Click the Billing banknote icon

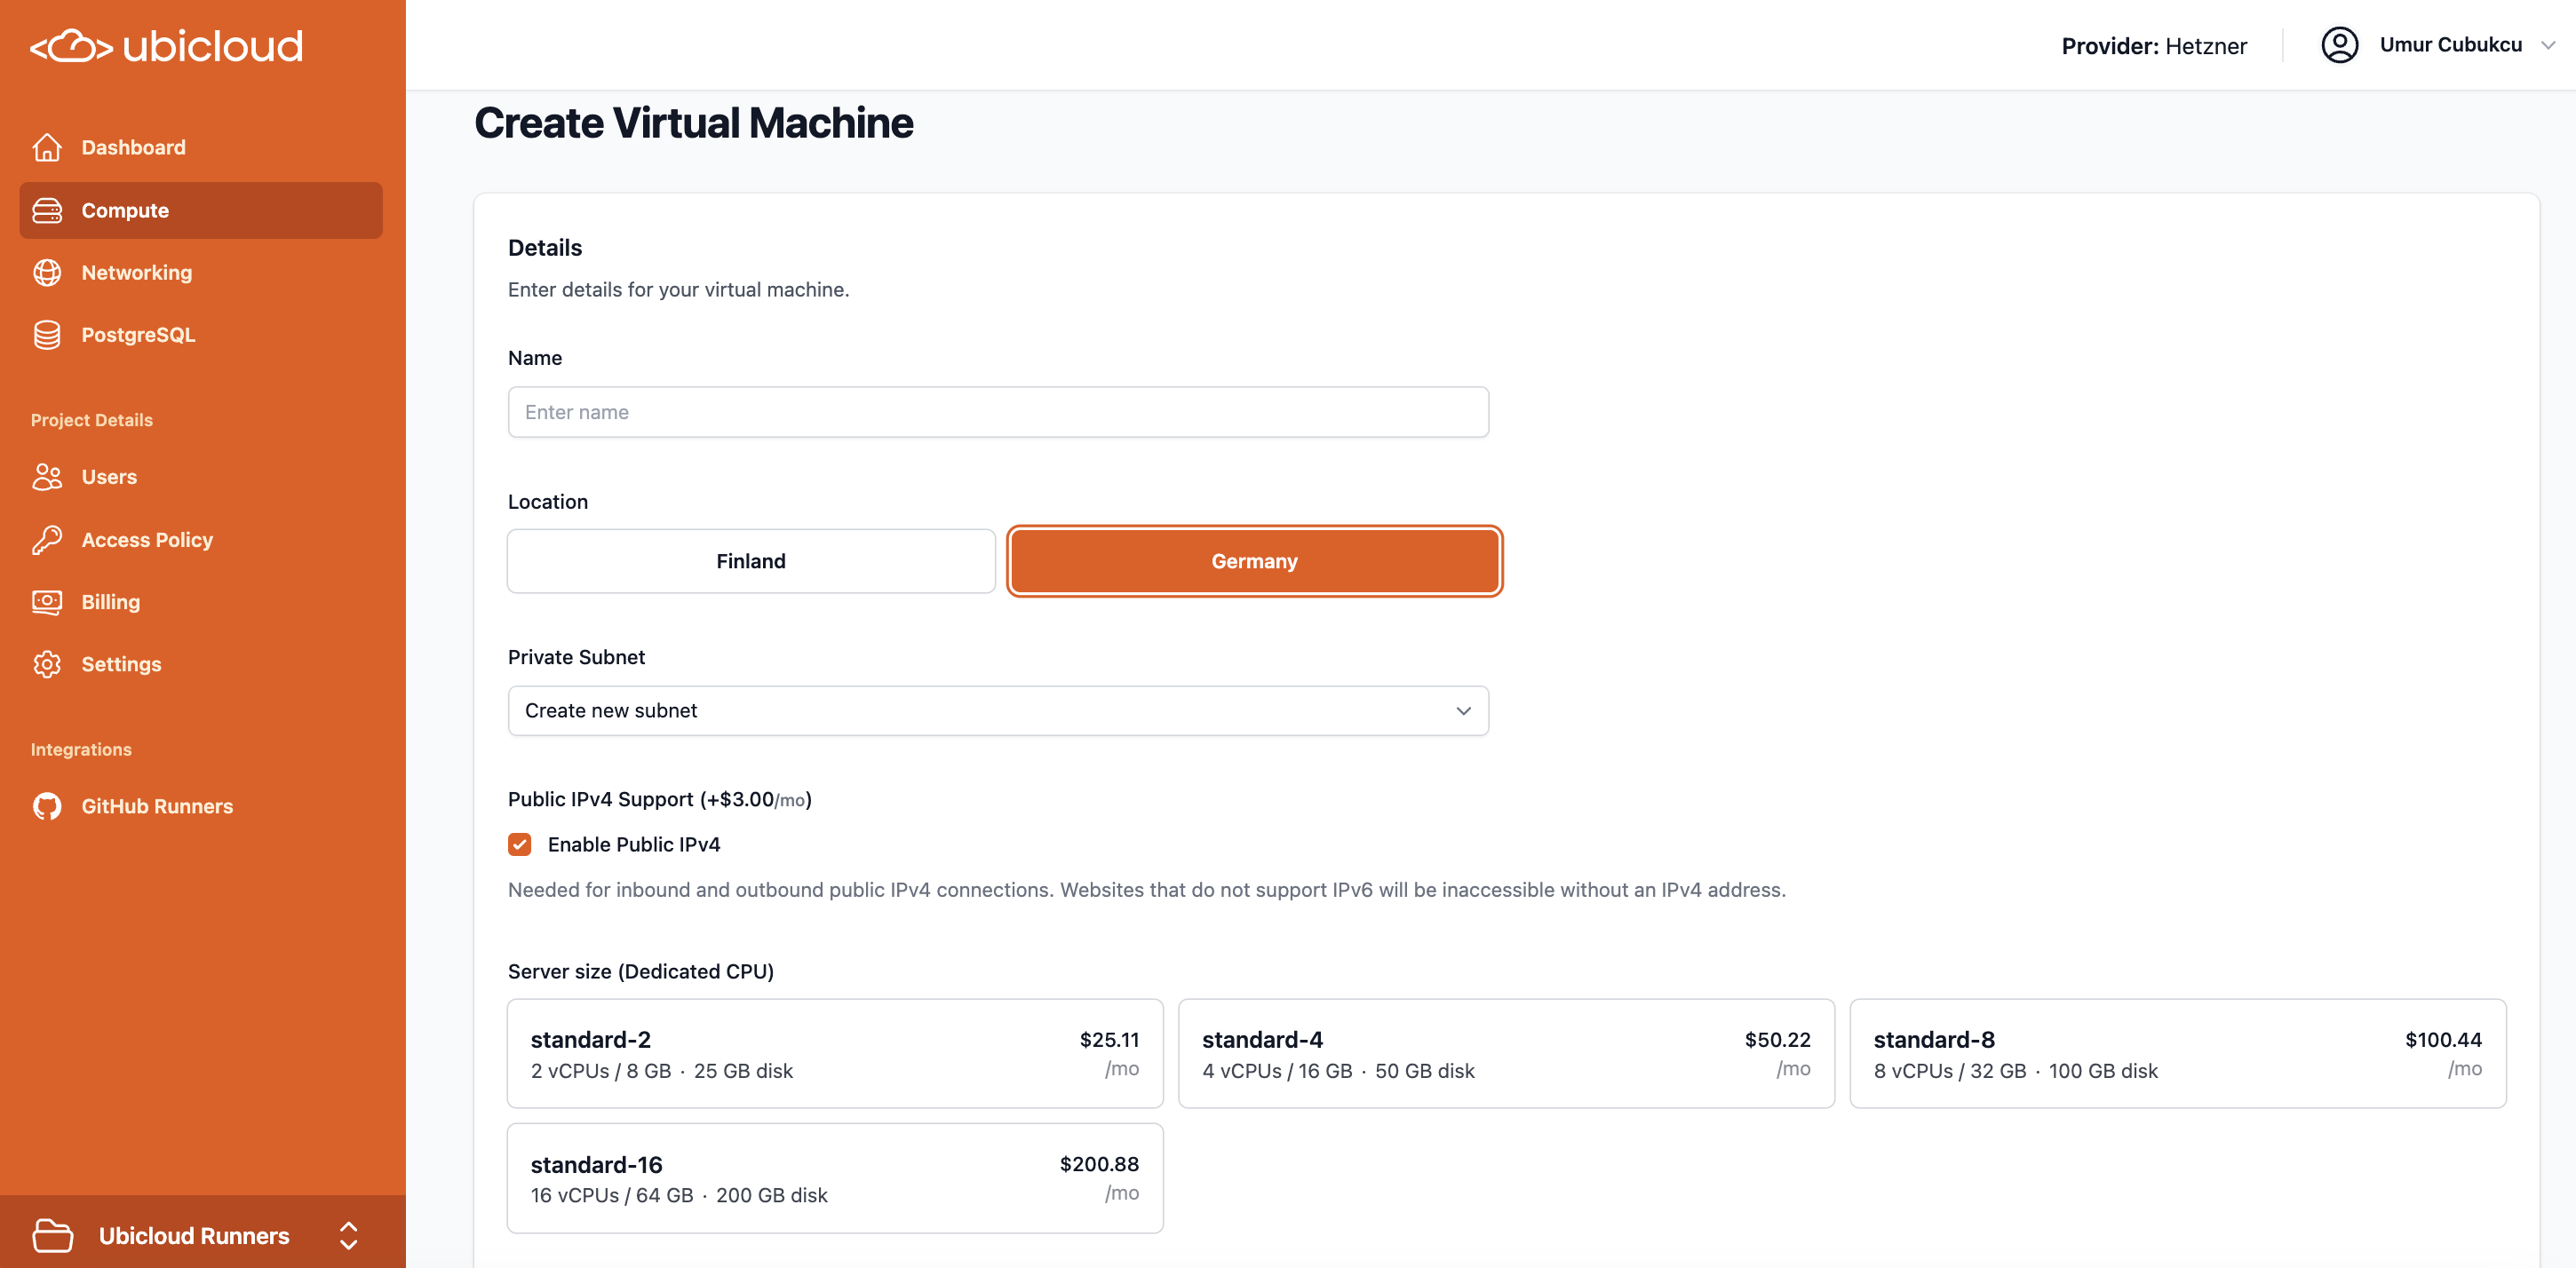[x=47, y=602]
